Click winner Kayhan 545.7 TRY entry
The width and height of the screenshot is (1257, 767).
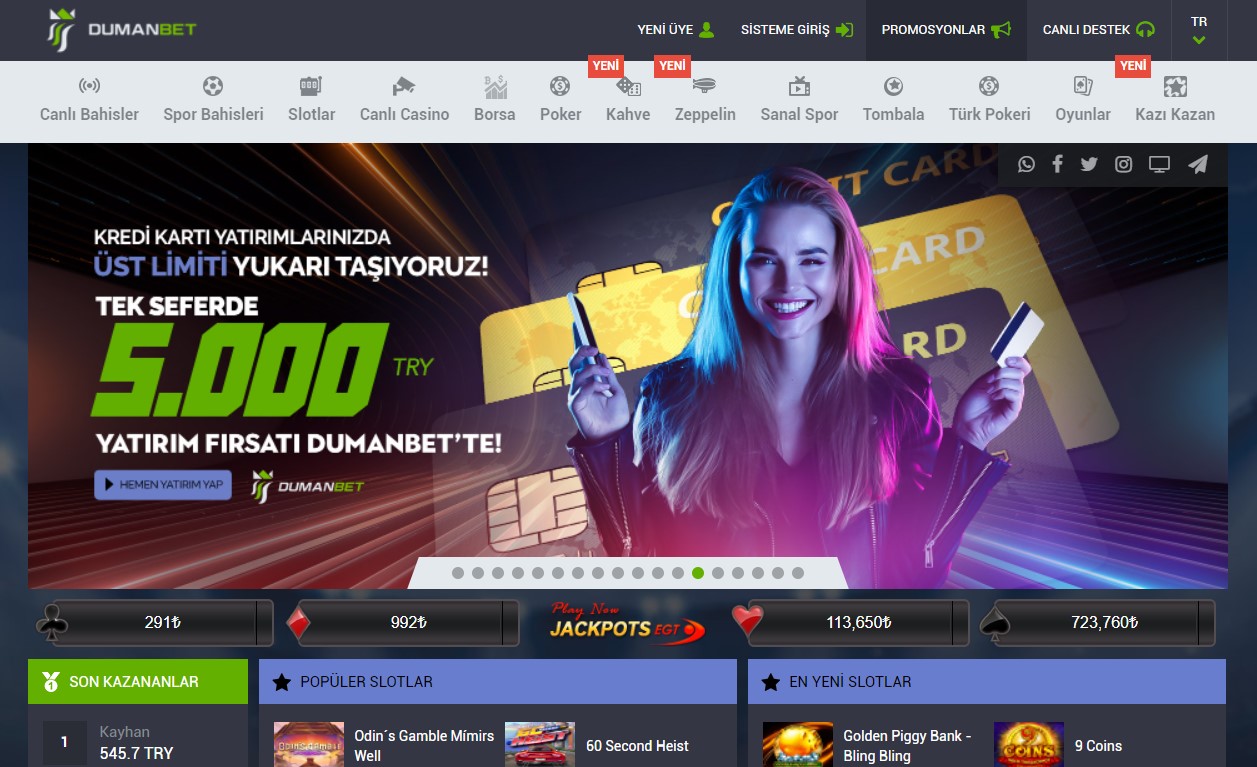point(138,743)
